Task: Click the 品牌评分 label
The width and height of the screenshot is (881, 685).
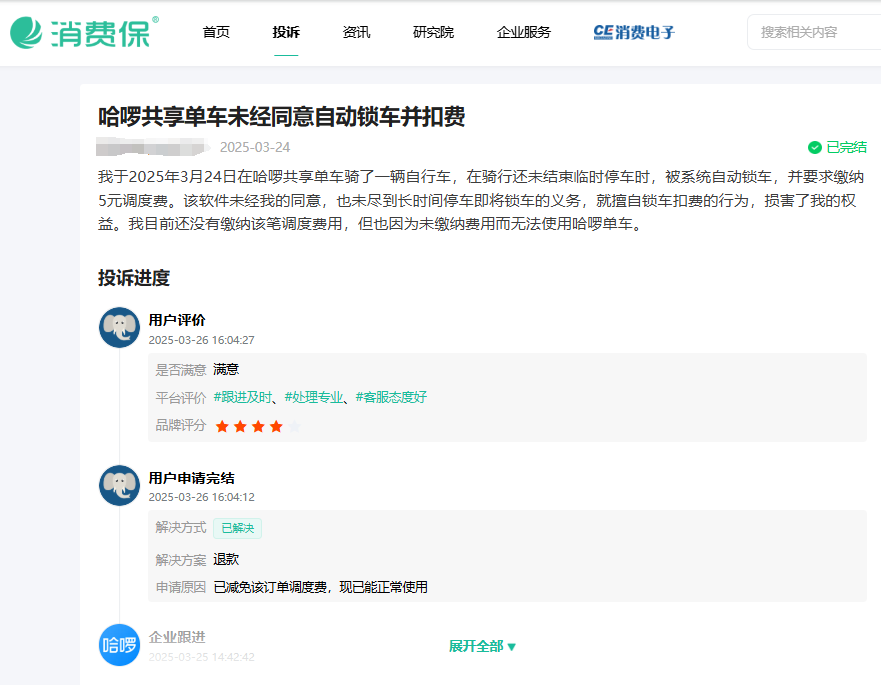Action: [180, 425]
